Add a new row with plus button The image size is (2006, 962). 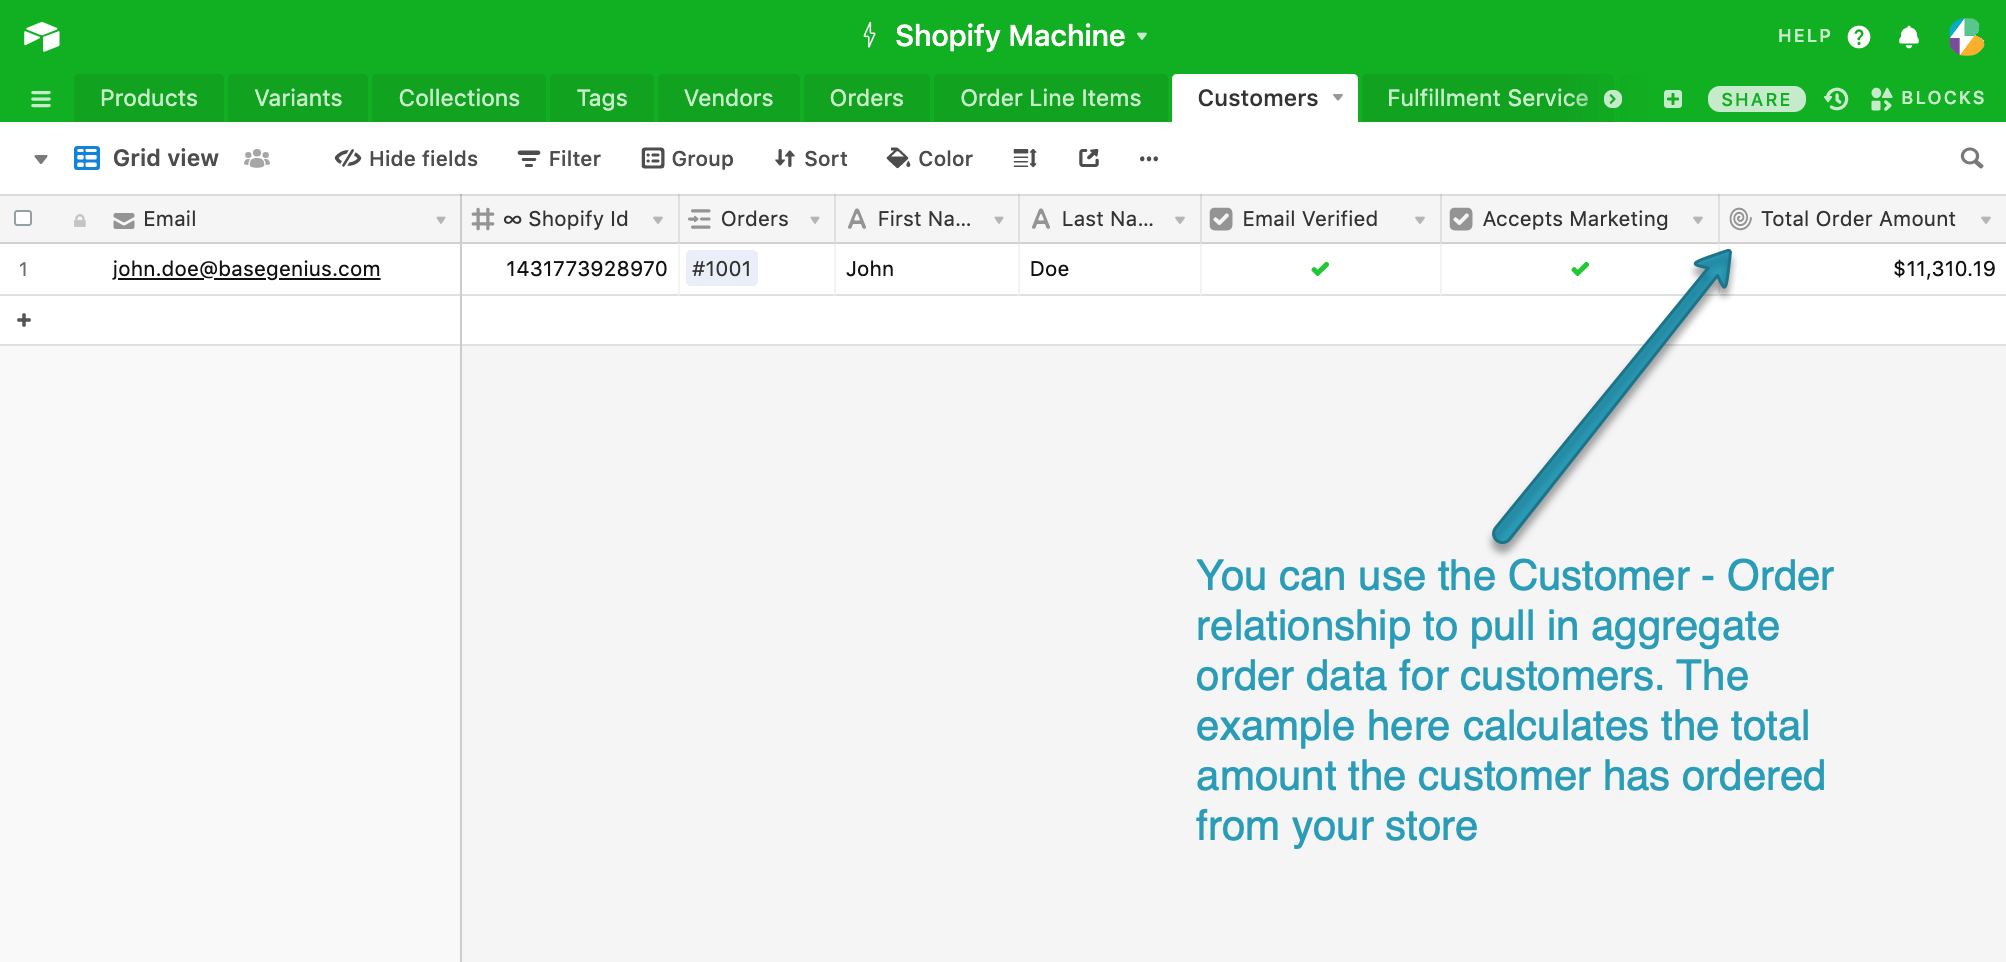(24, 320)
